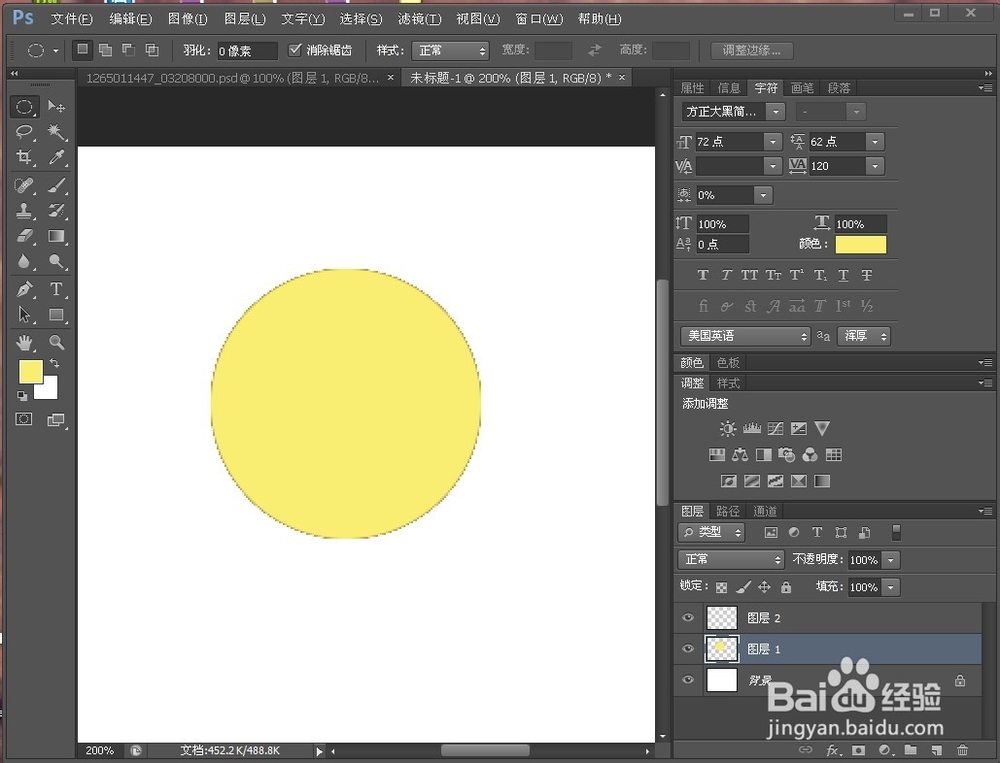1000x763 pixels.
Task: Select the Clone Stamp tool
Action: 24,211
